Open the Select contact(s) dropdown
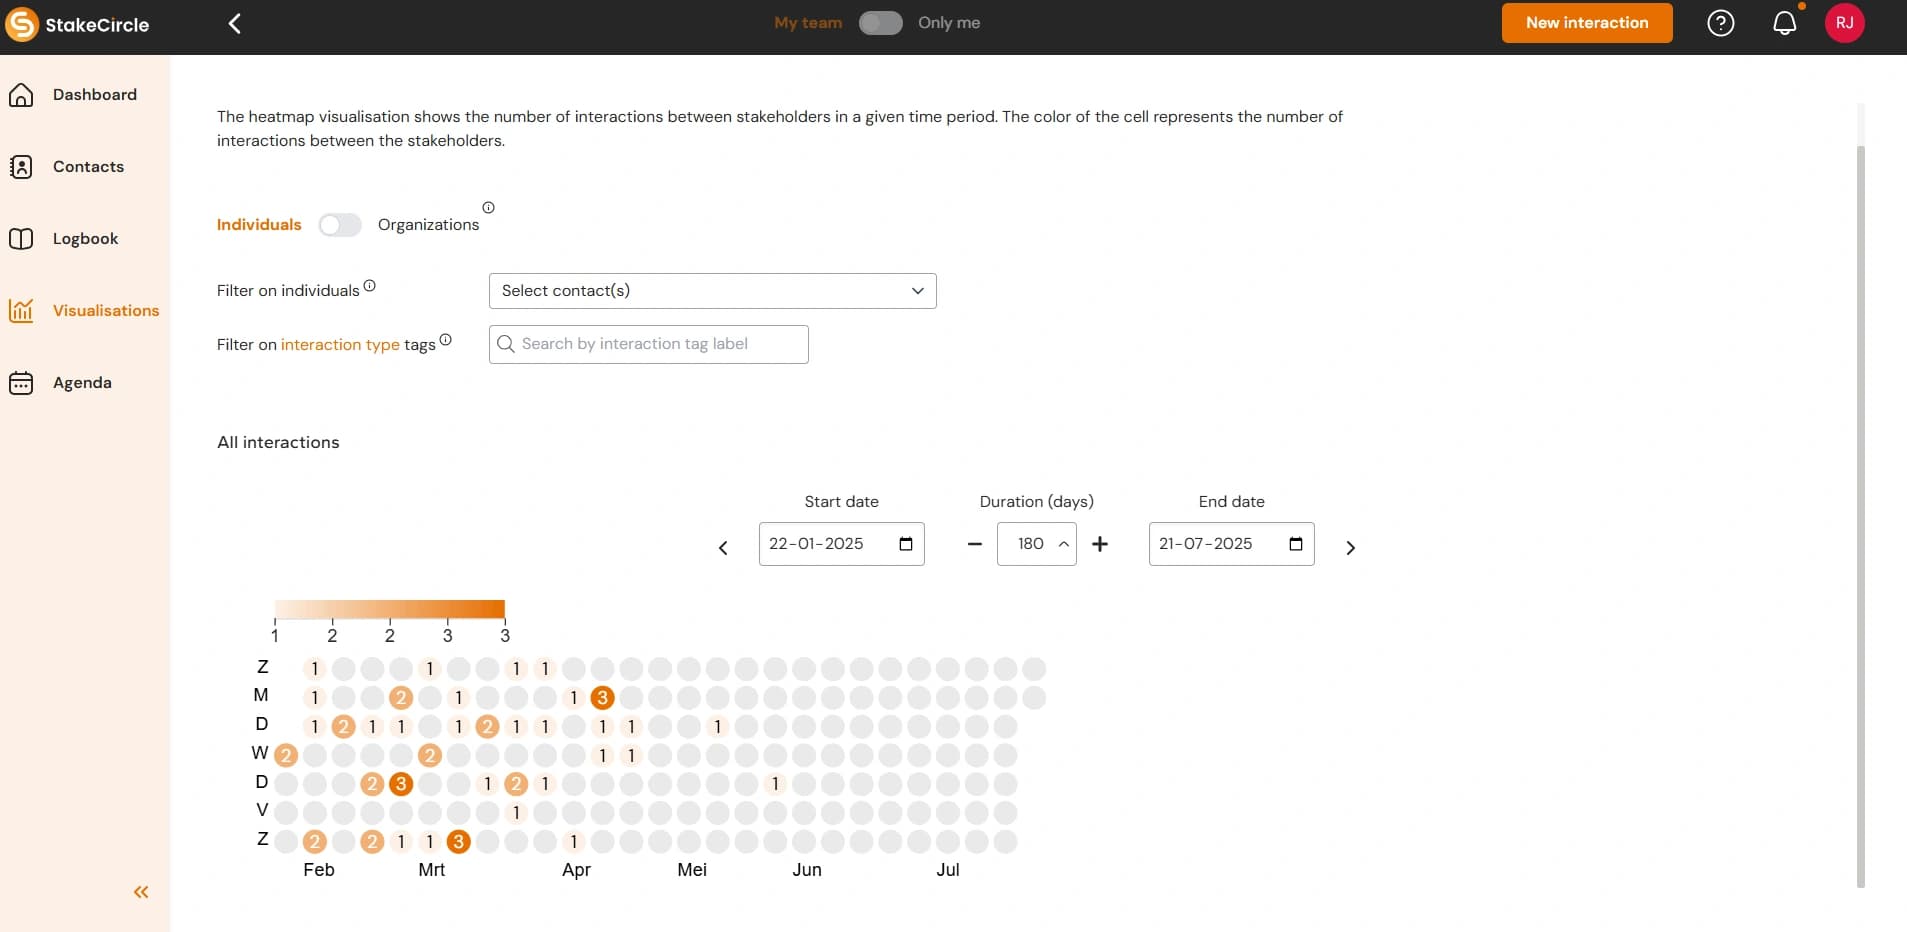Viewport: 1907px width, 932px height. click(x=712, y=290)
